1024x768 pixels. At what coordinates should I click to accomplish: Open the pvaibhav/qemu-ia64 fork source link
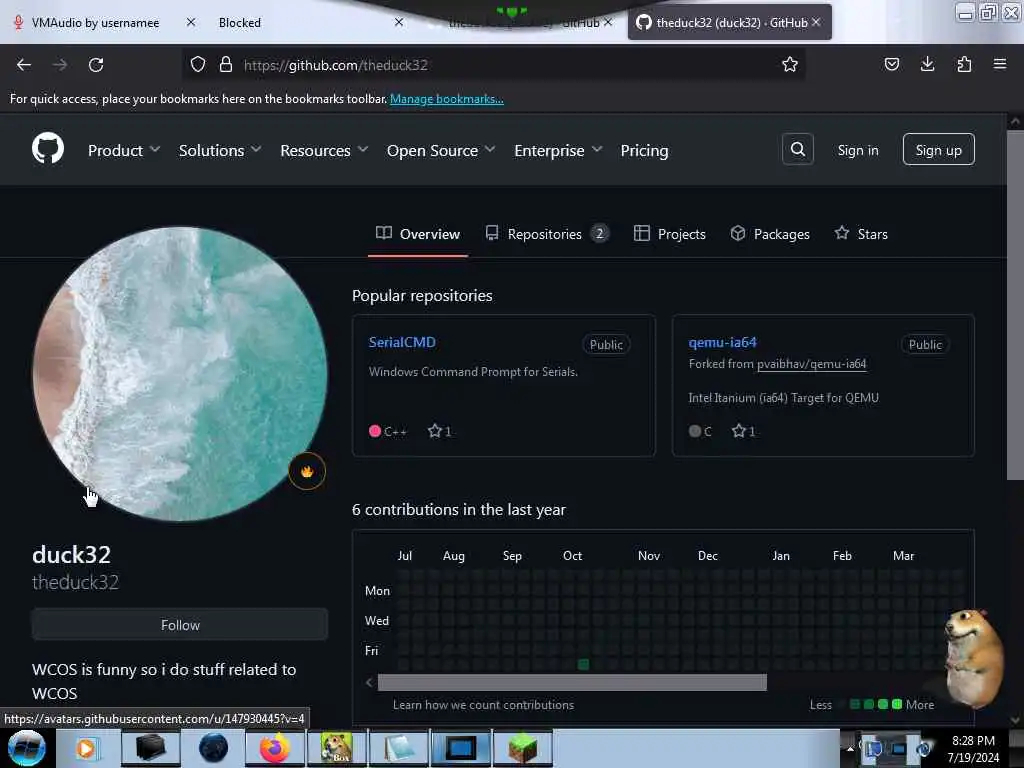click(x=811, y=364)
